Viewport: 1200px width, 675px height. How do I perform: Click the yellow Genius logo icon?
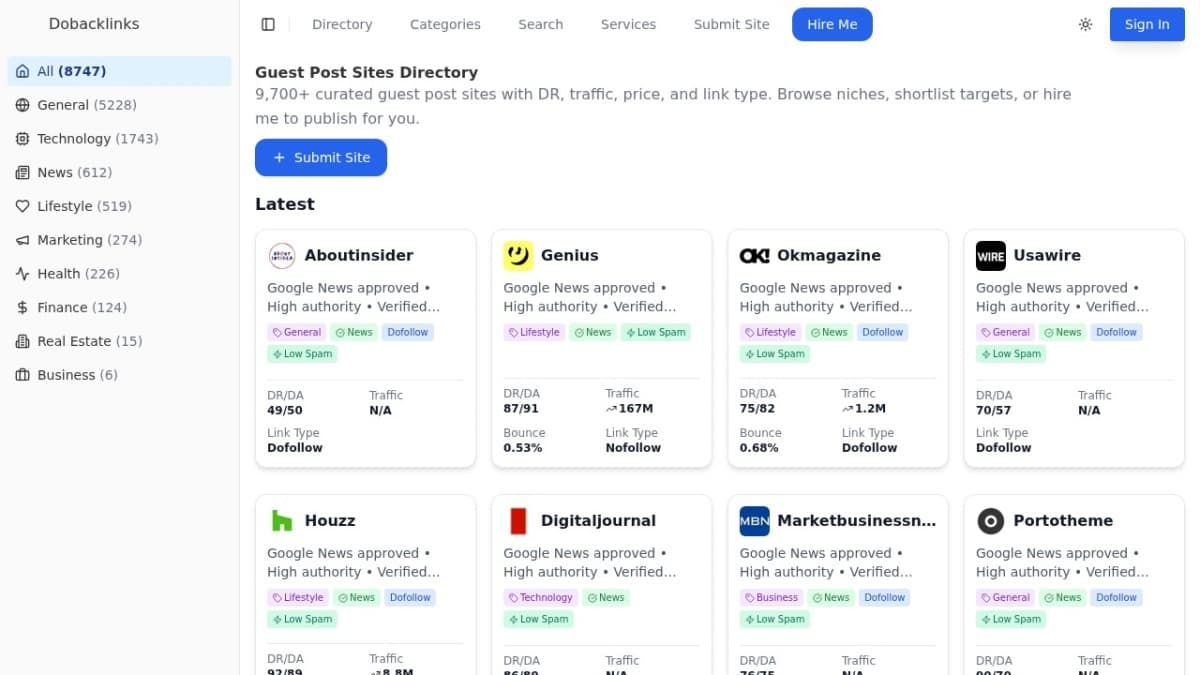click(518, 255)
